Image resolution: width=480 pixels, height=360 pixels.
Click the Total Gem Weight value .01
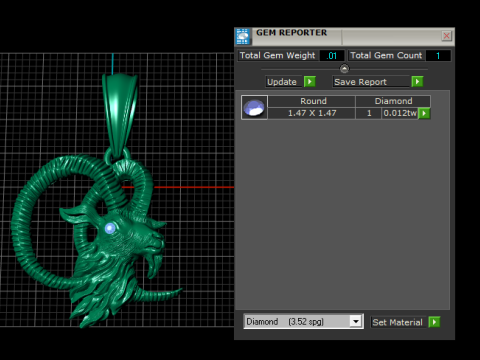[332, 55]
